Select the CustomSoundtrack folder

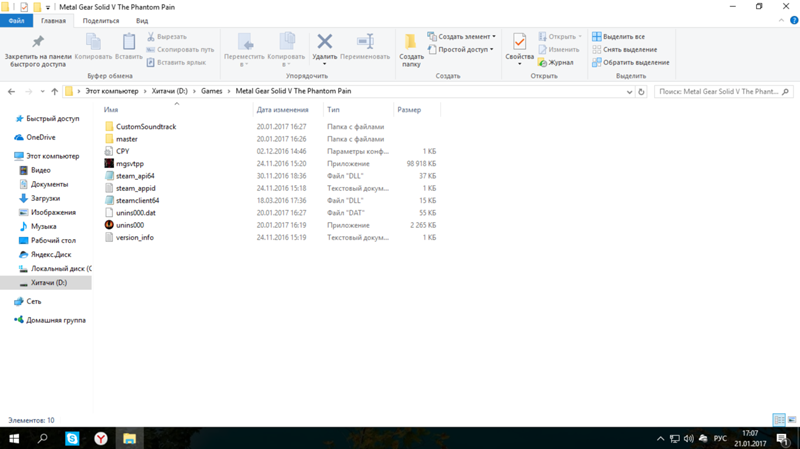pyautogui.click(x=146, y=127)
